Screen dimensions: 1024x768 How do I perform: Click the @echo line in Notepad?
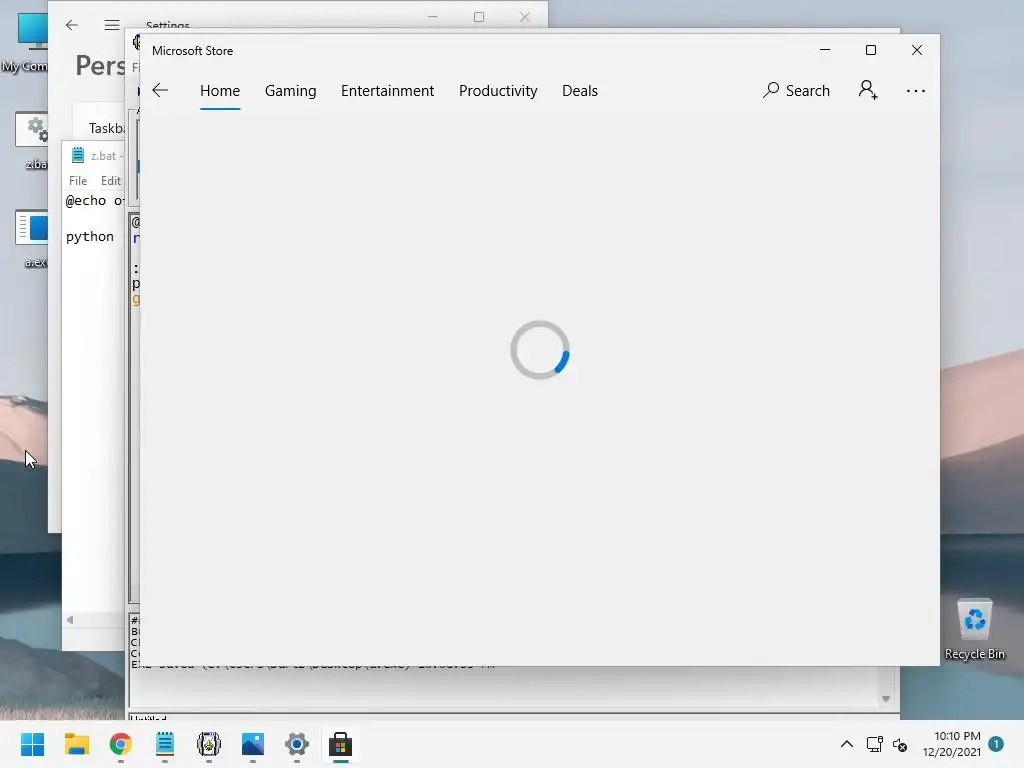click(x=95, y=200)
